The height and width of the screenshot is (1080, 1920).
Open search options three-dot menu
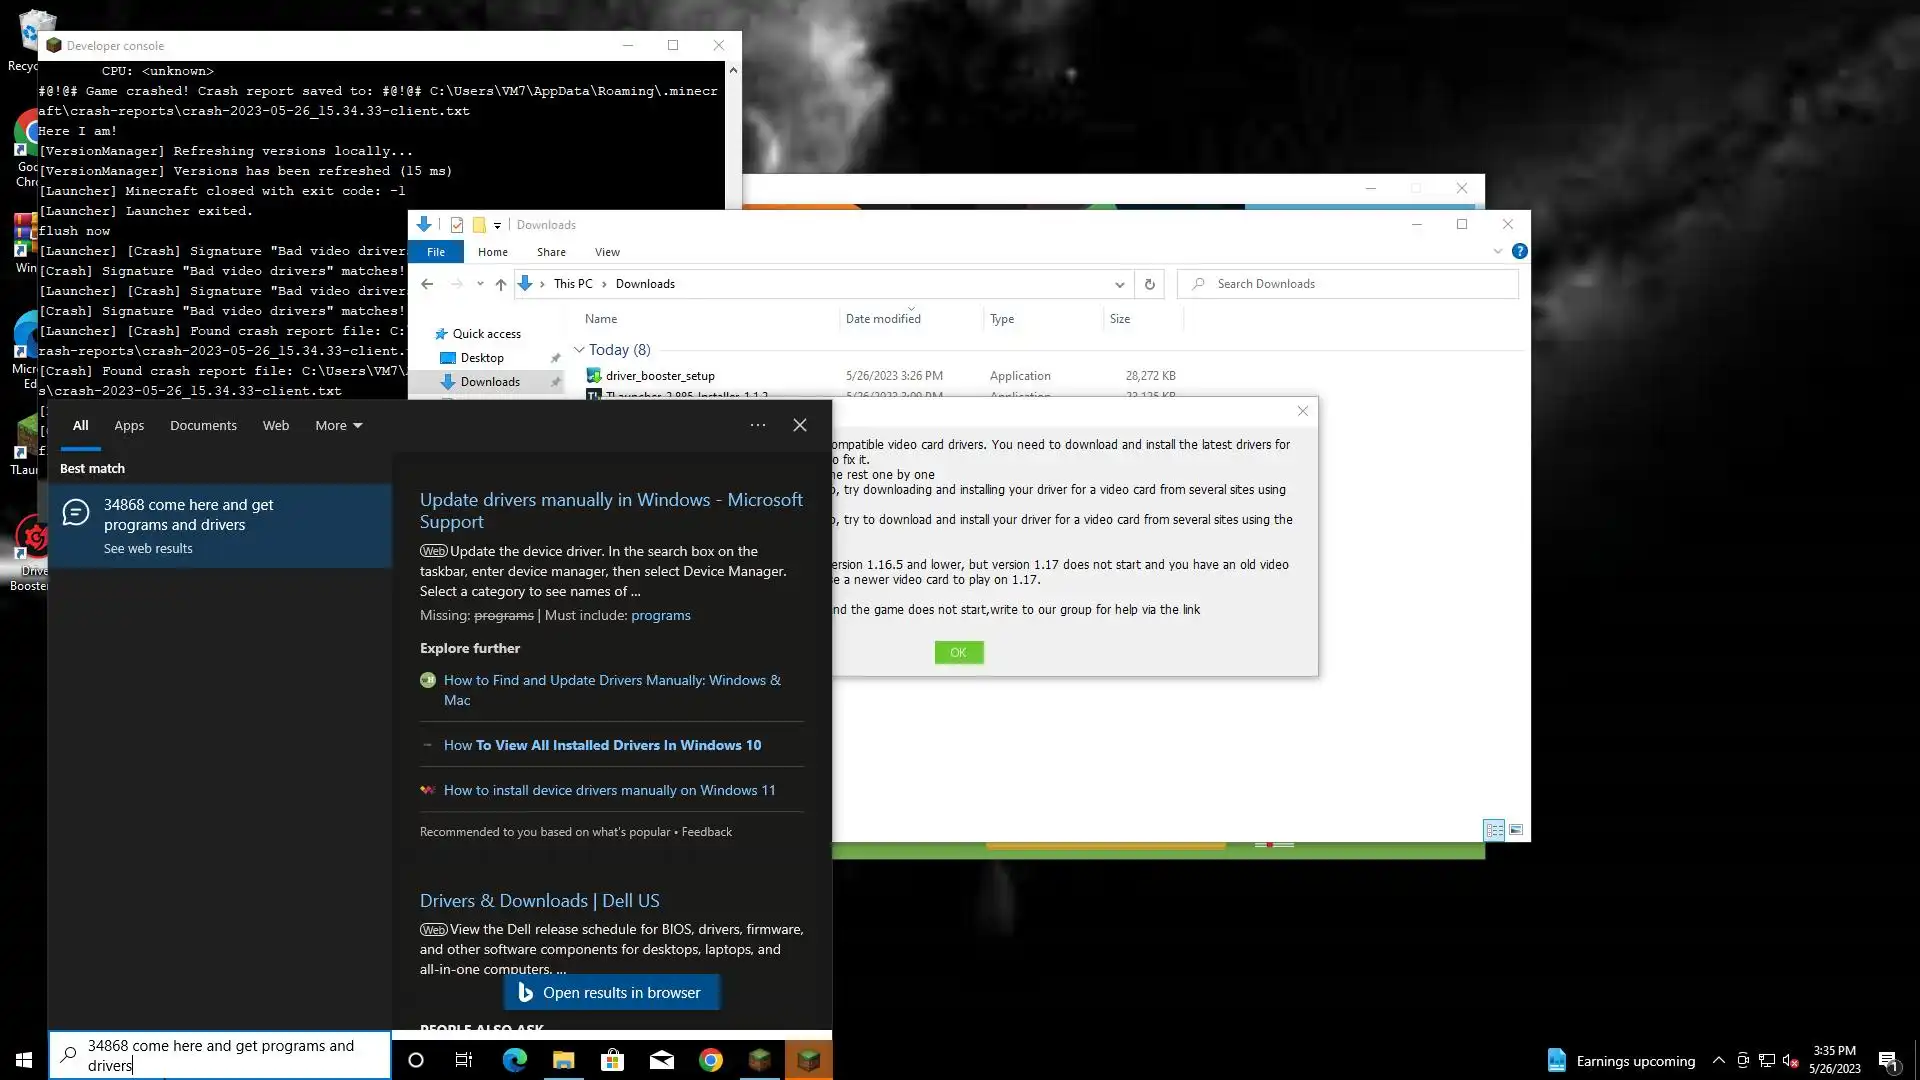coord(757,425)
